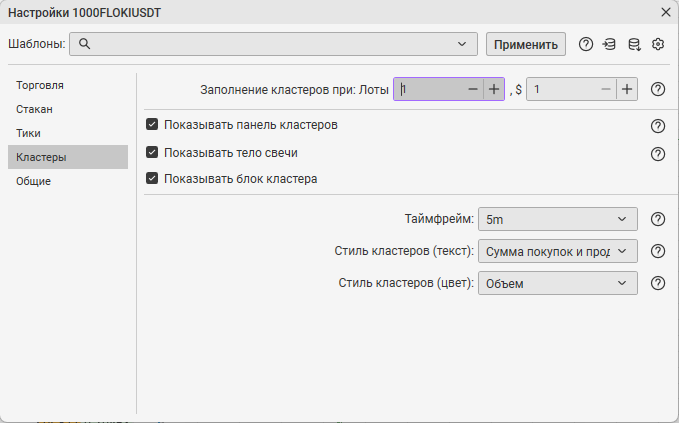The width and height of the screenshot is (679, 423).
Task: Click help icon beside Таймфрейм dropdown
Action: point(658,220)
